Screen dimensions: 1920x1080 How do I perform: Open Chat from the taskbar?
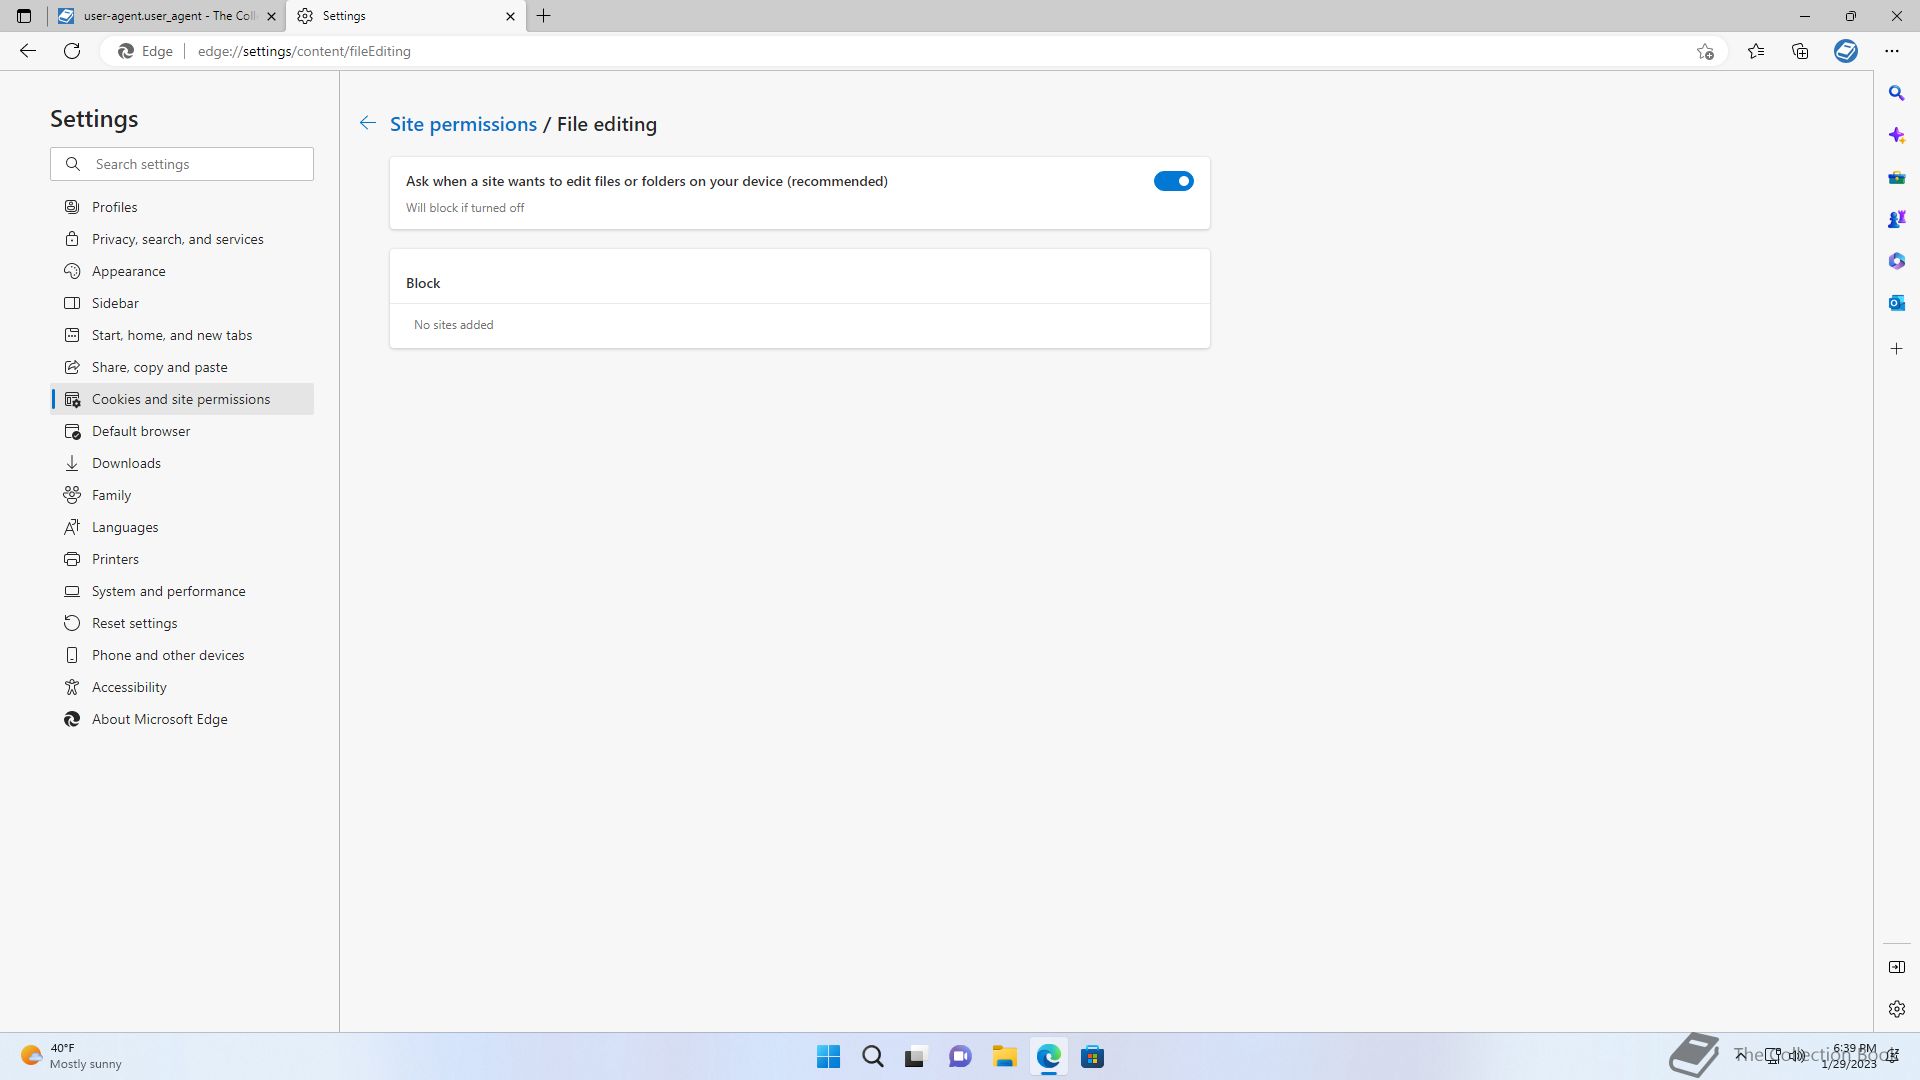(960, 1056)
